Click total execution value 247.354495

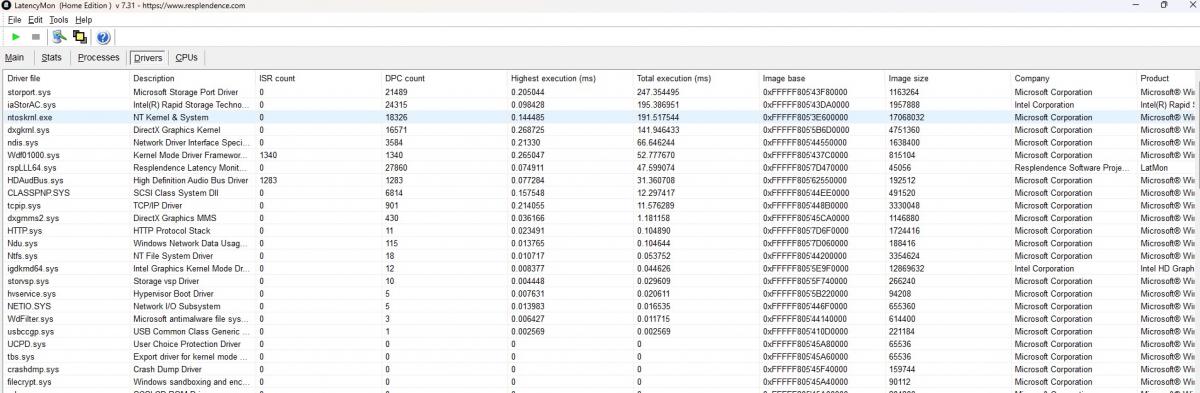coord(659,92)
